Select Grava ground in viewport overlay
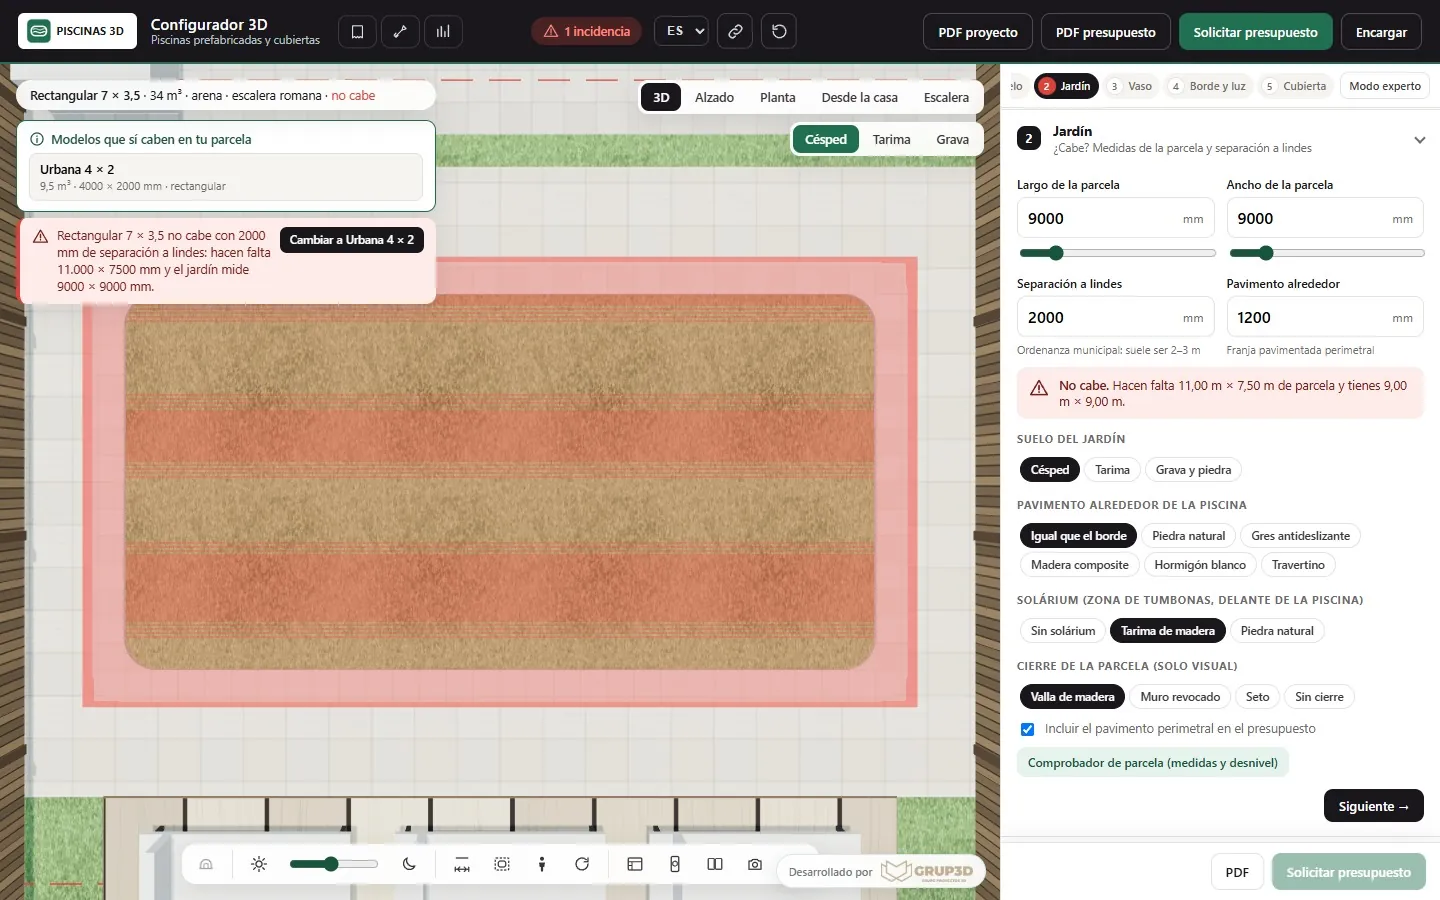The image size is (1440, 900). coord(952,140)
